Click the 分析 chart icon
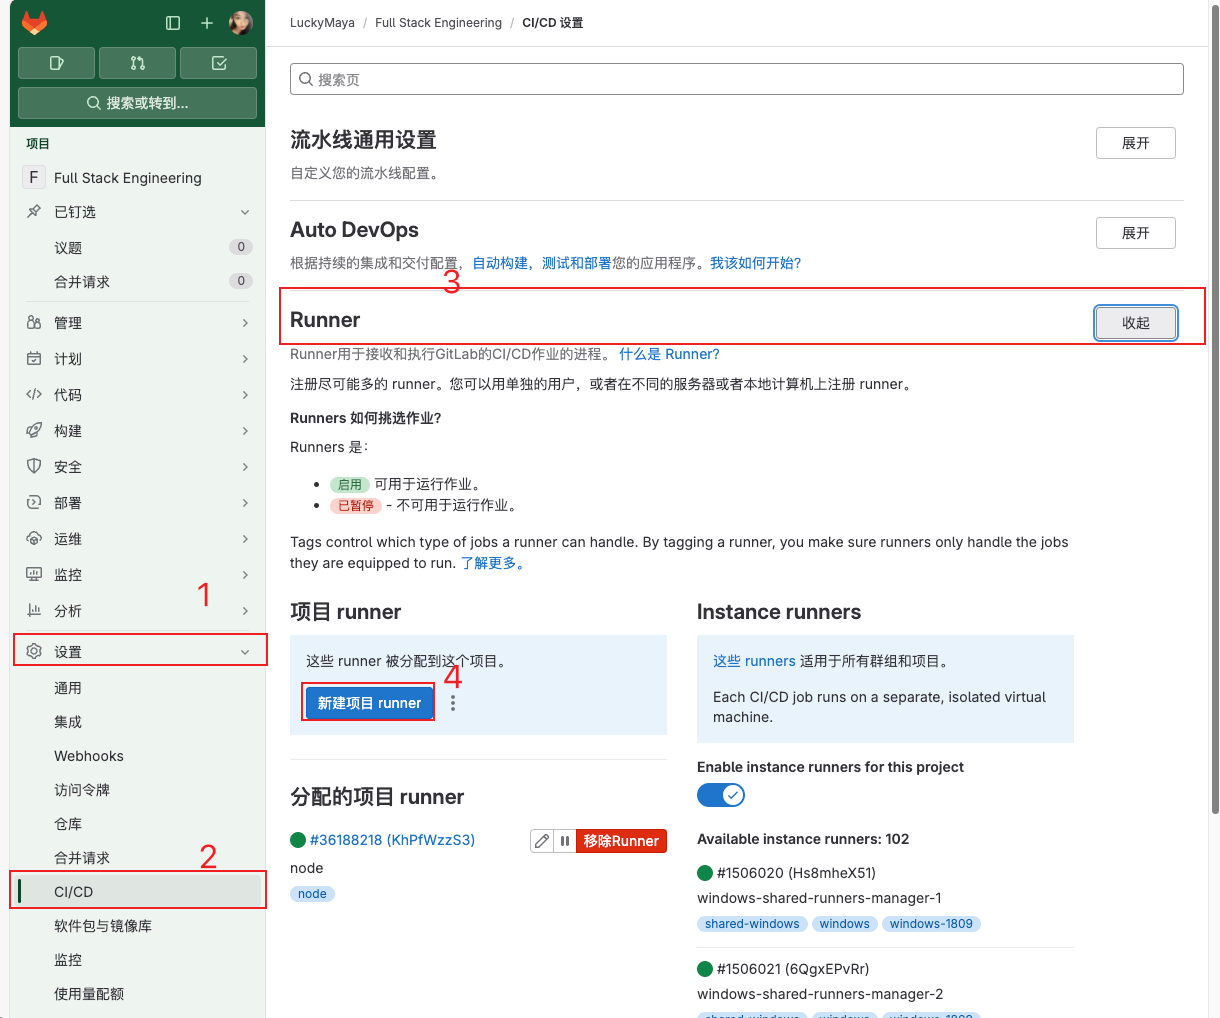 34,611
